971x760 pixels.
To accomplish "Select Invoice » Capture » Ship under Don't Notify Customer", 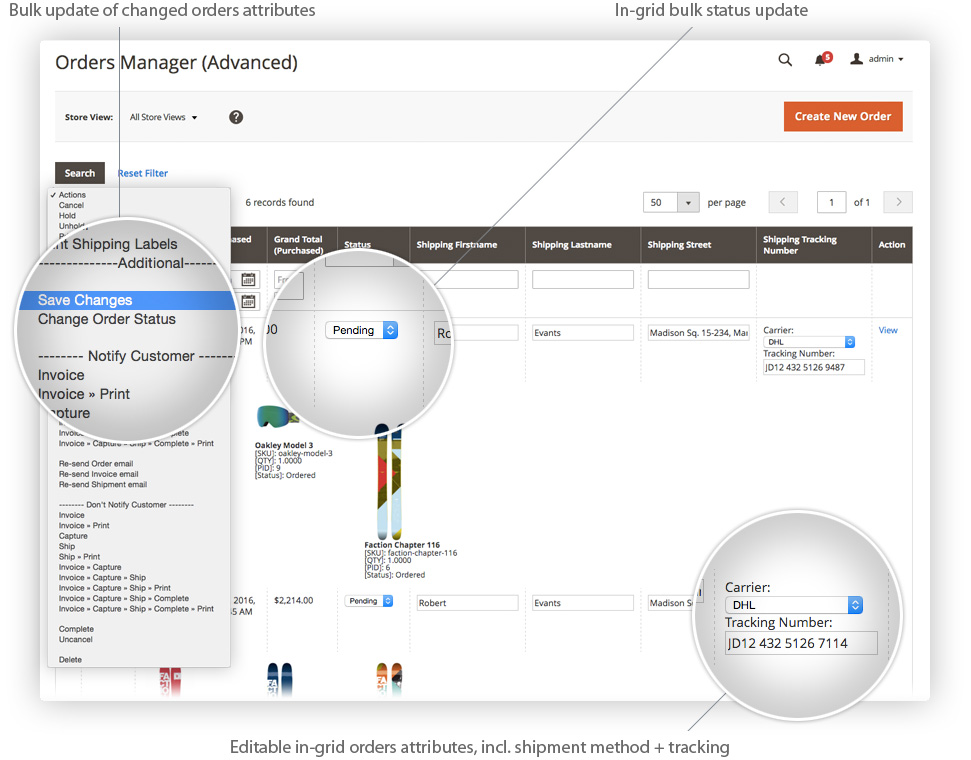I will pyautogui.click(x=102, y=577).
